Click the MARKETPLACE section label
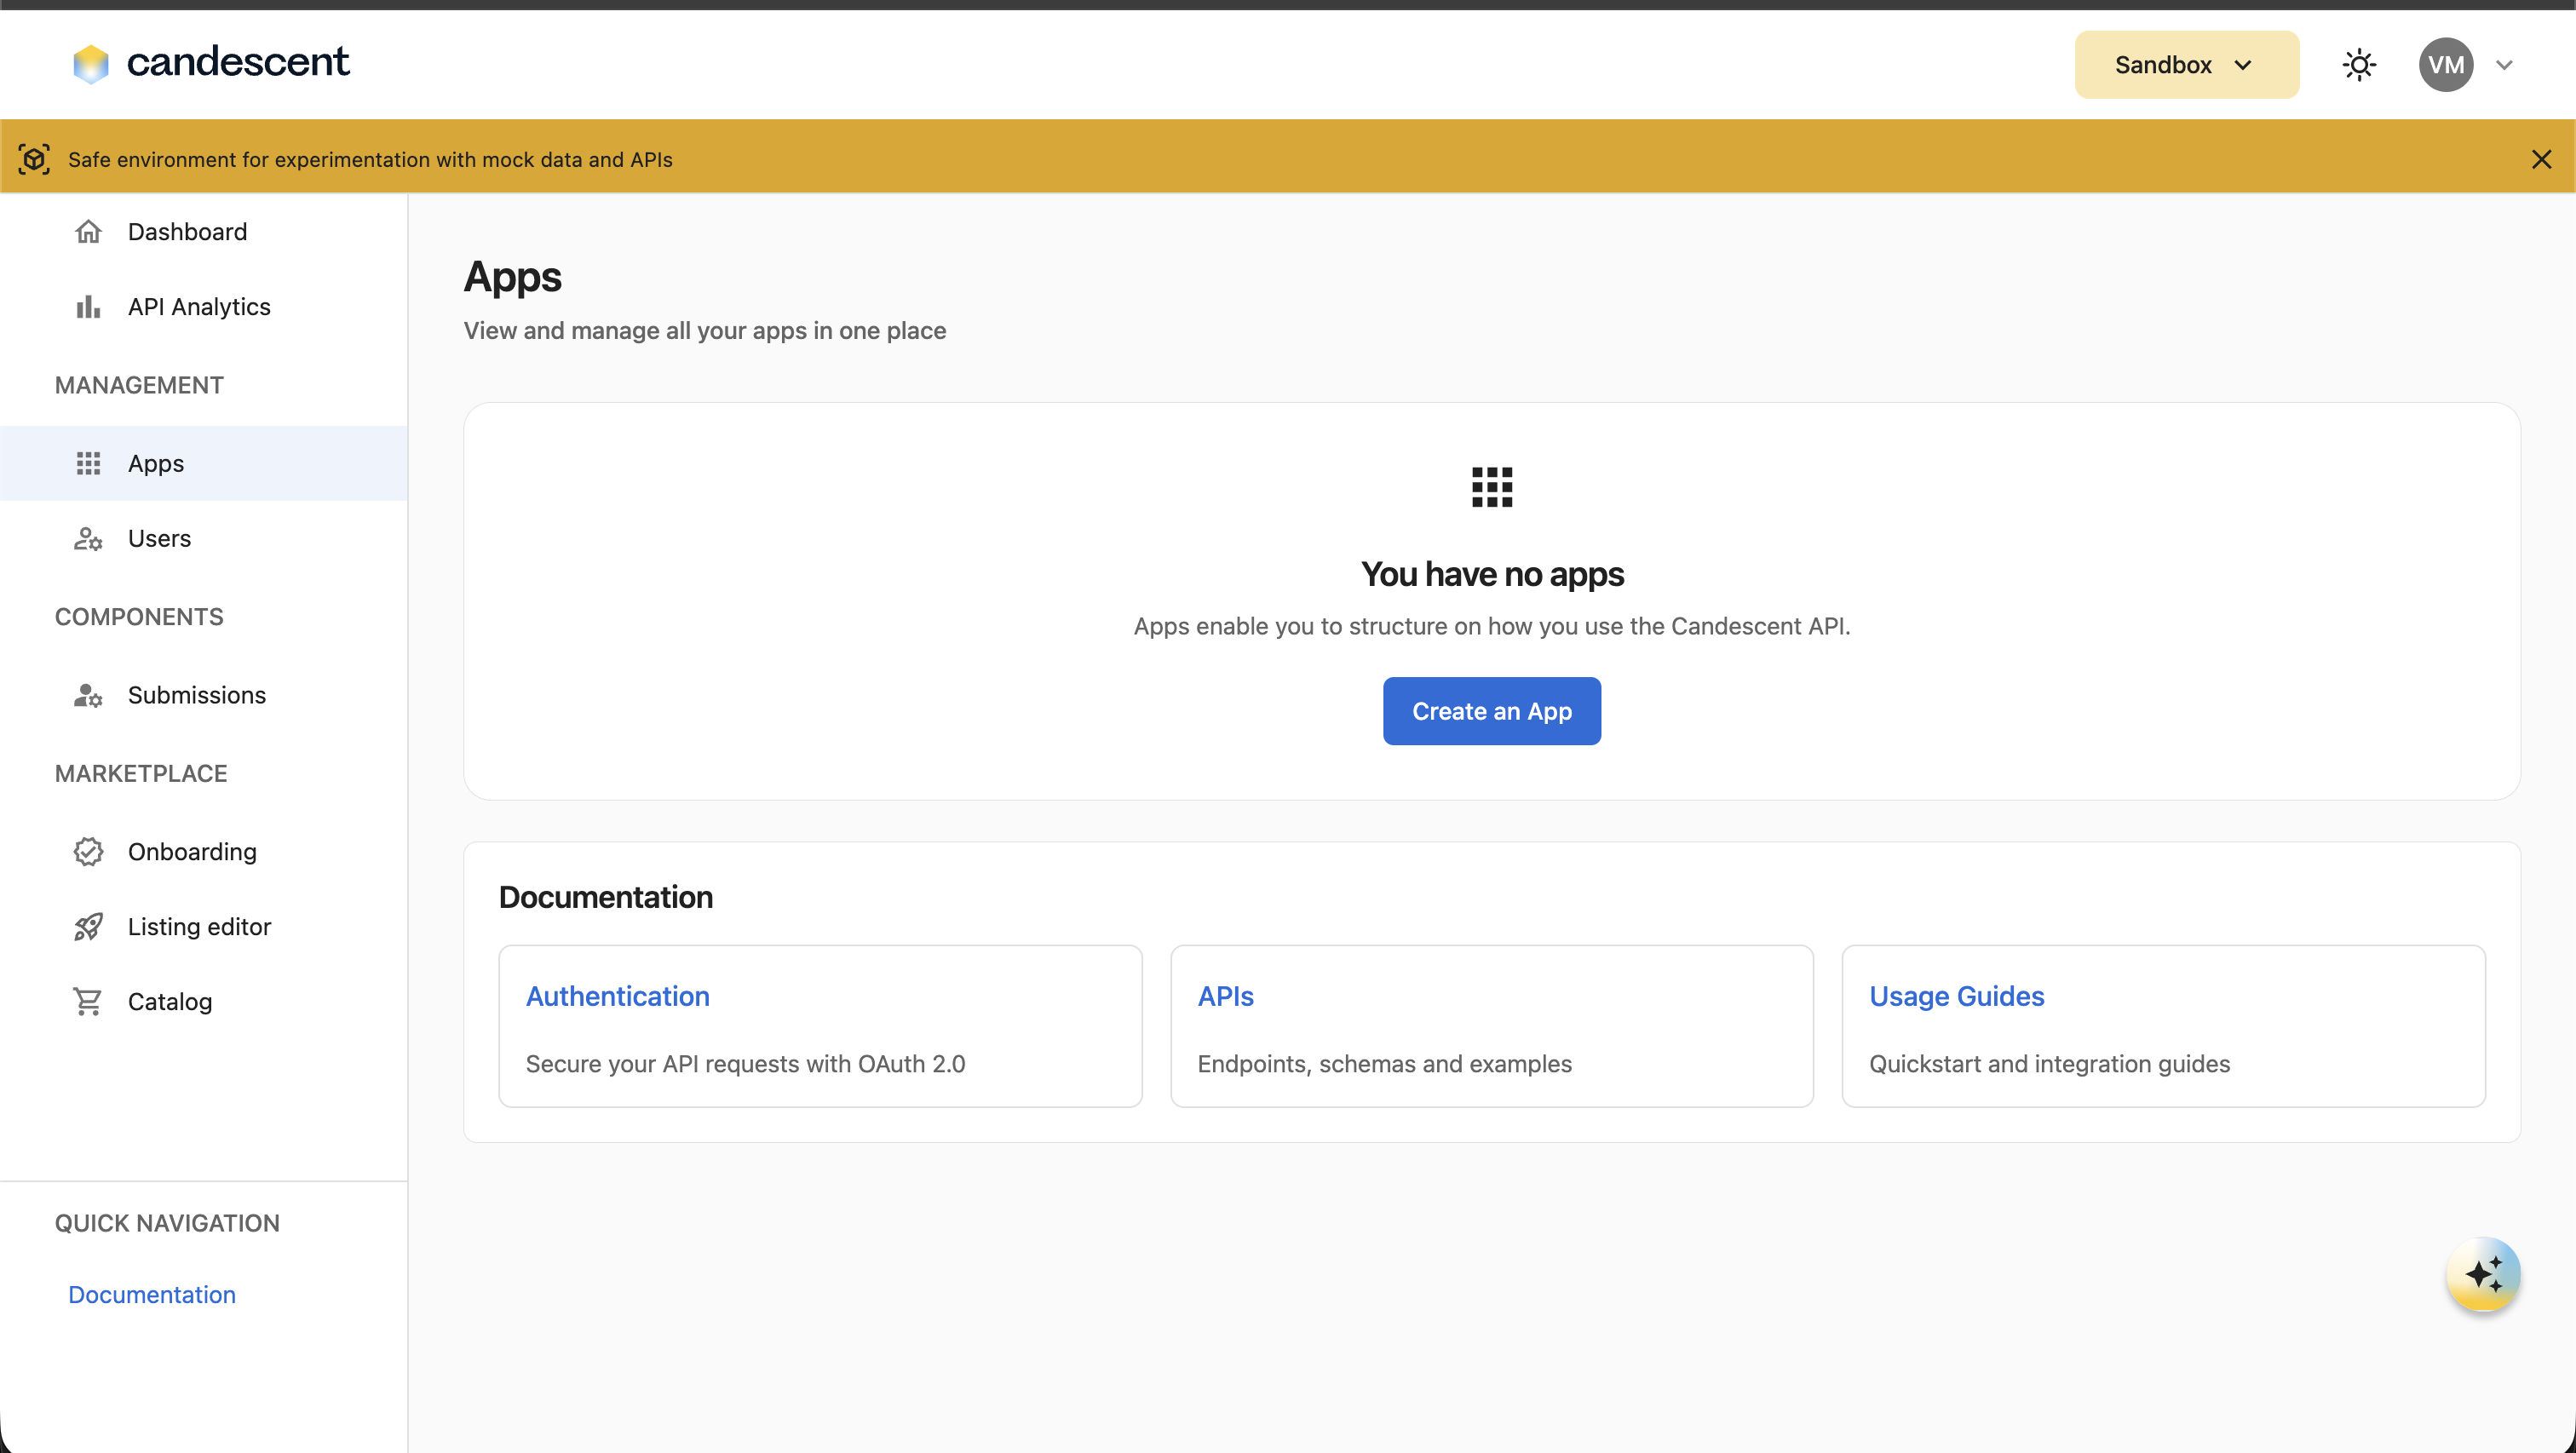The height and width of the screenshot is (1453, 2576). click(x=141, y=773)
